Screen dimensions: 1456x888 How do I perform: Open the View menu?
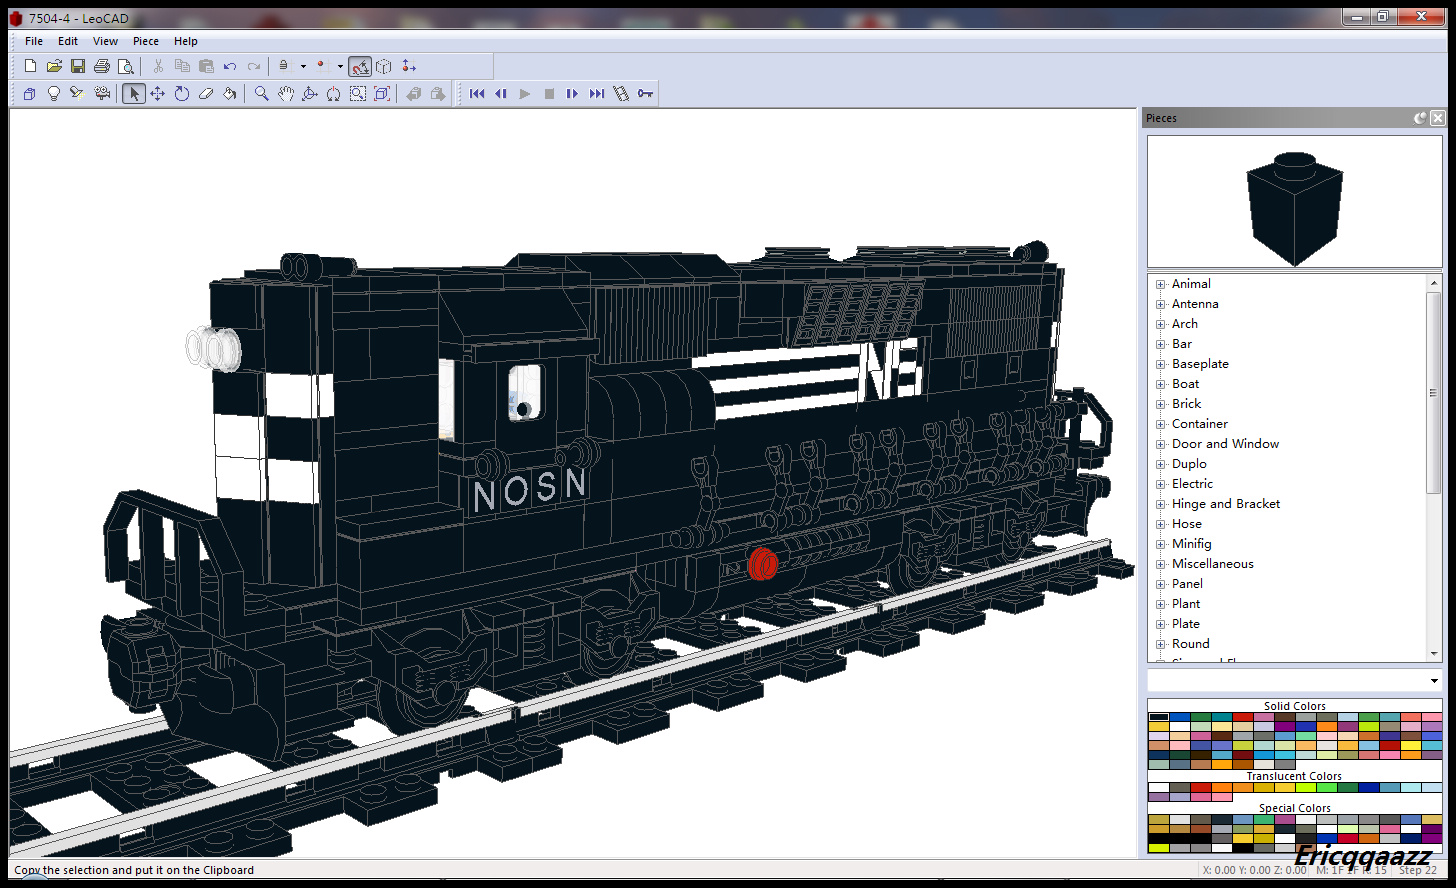coord(105,41)
